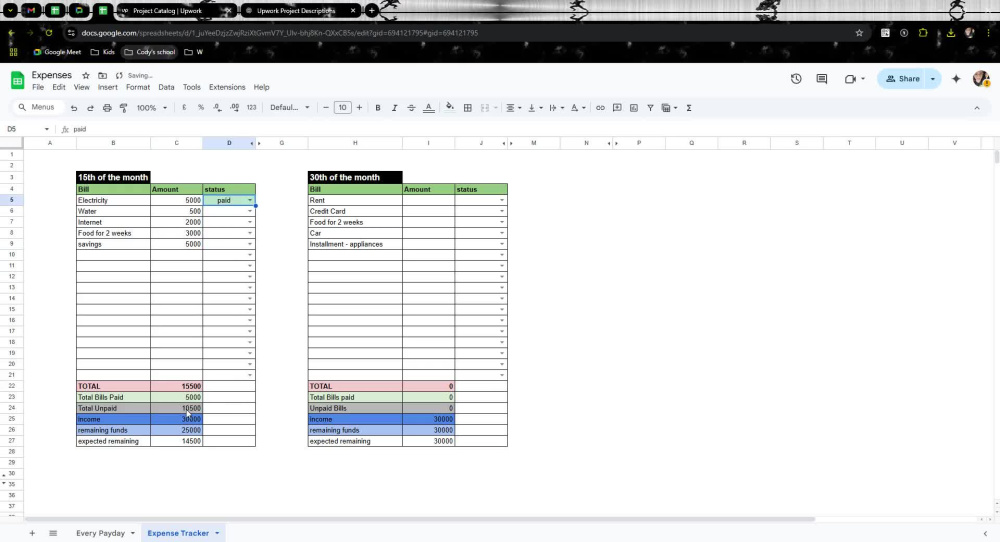Format as percent button
This screenshot has height=542, width=1000.
tap(201, 108)
